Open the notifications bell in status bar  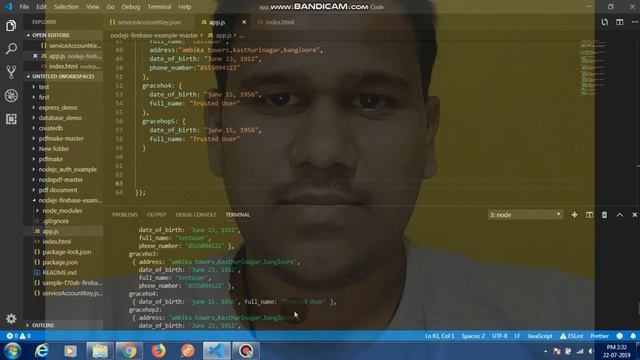pyautogui.click(x=633, y=336)
